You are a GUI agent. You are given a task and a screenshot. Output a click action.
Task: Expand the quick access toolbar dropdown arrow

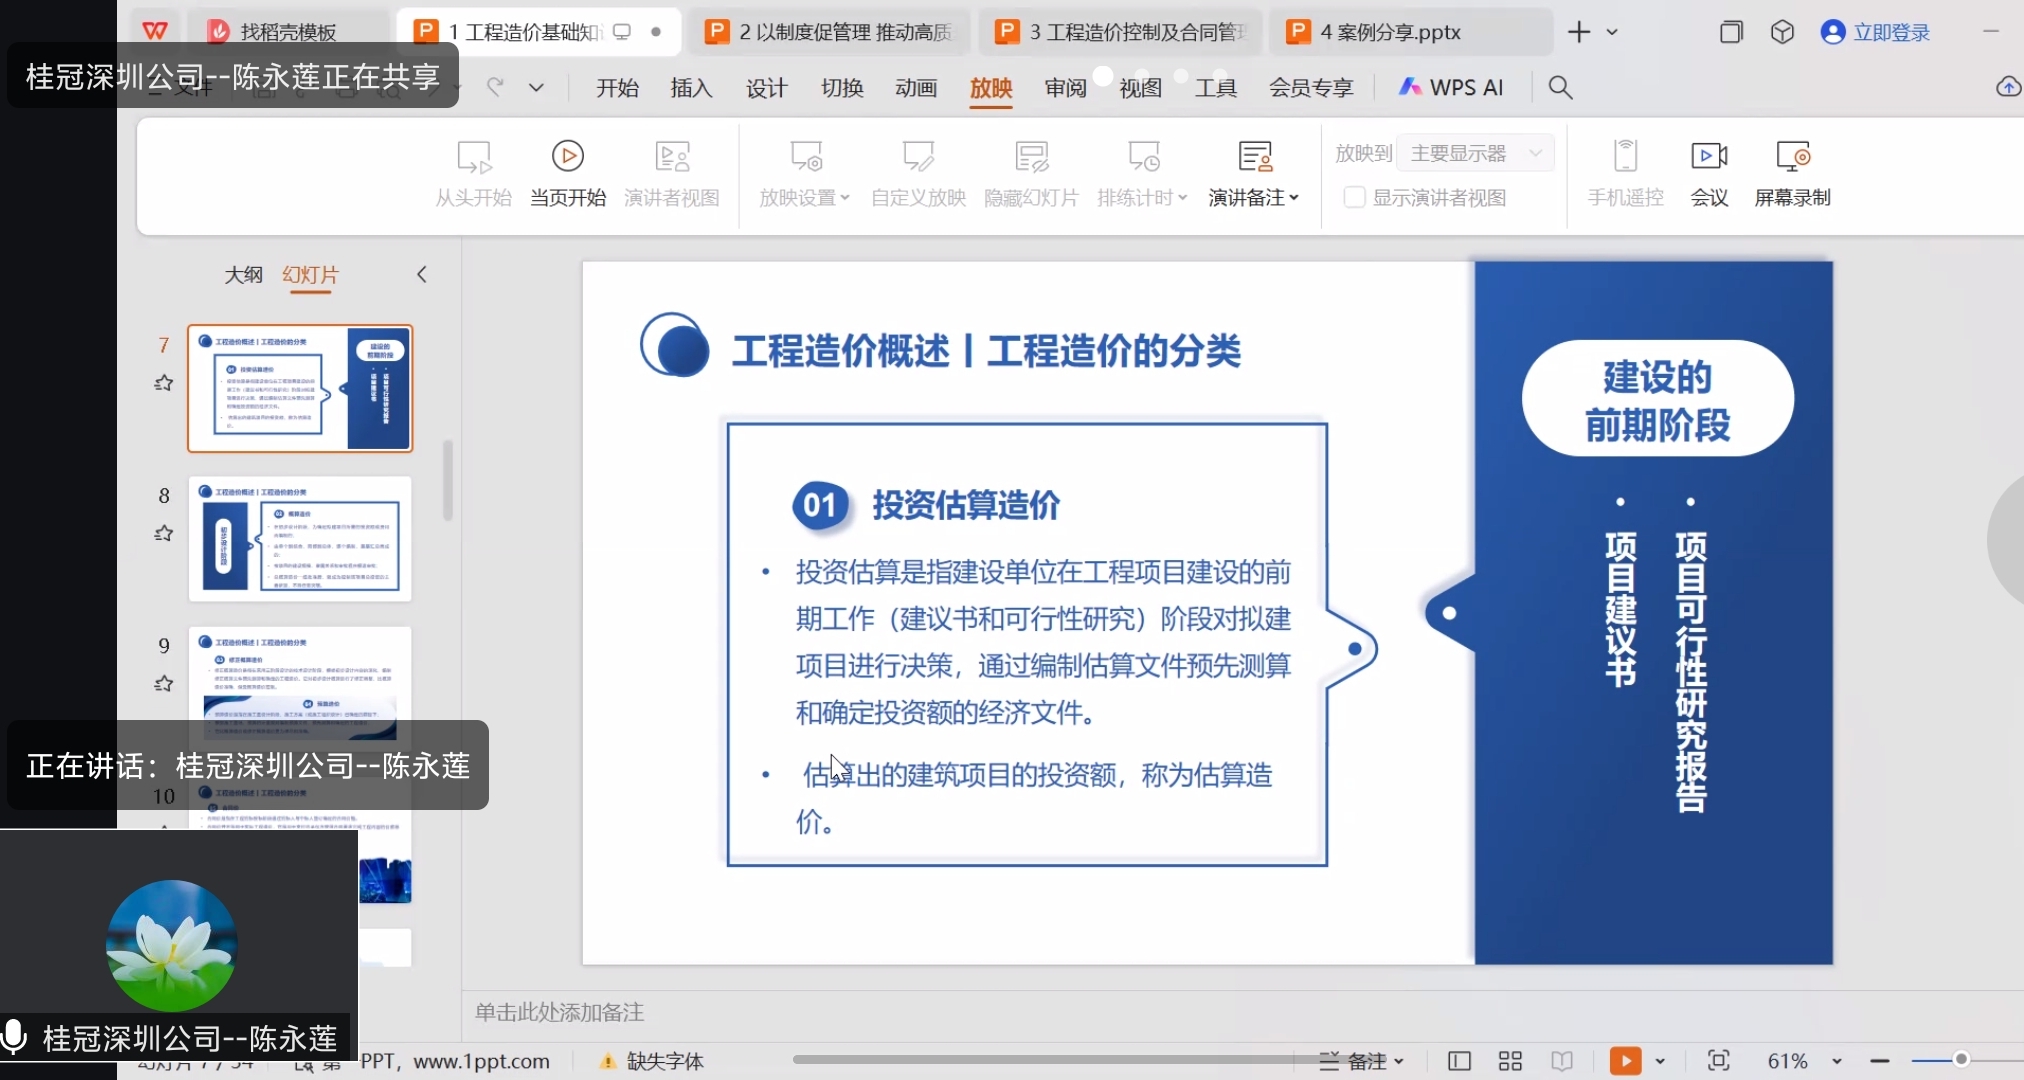click(x=537, y=88)
